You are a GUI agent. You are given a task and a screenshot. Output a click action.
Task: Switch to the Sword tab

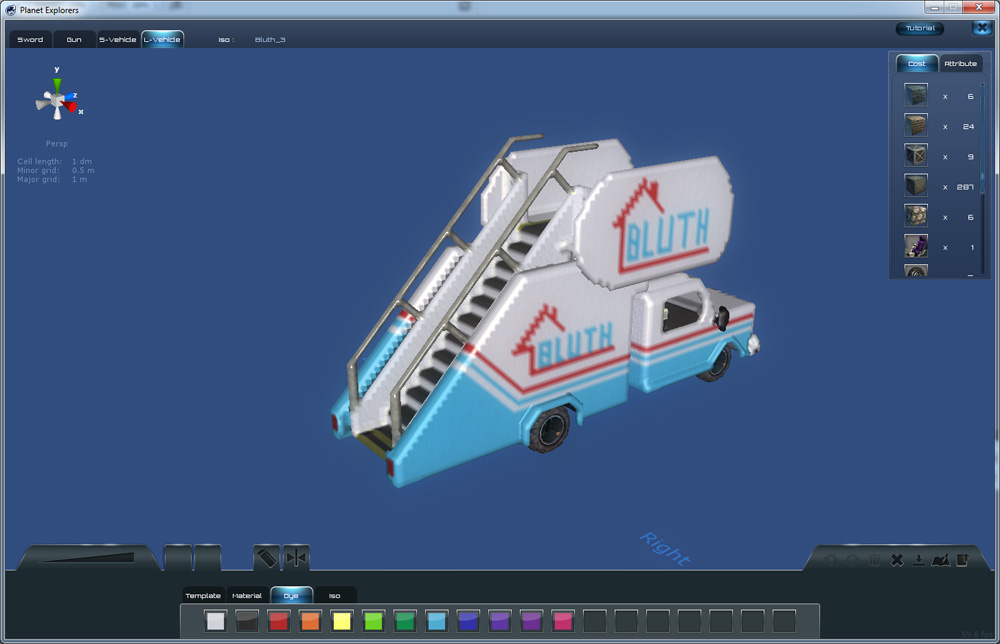pyautogui.click(x=30, y=40)
